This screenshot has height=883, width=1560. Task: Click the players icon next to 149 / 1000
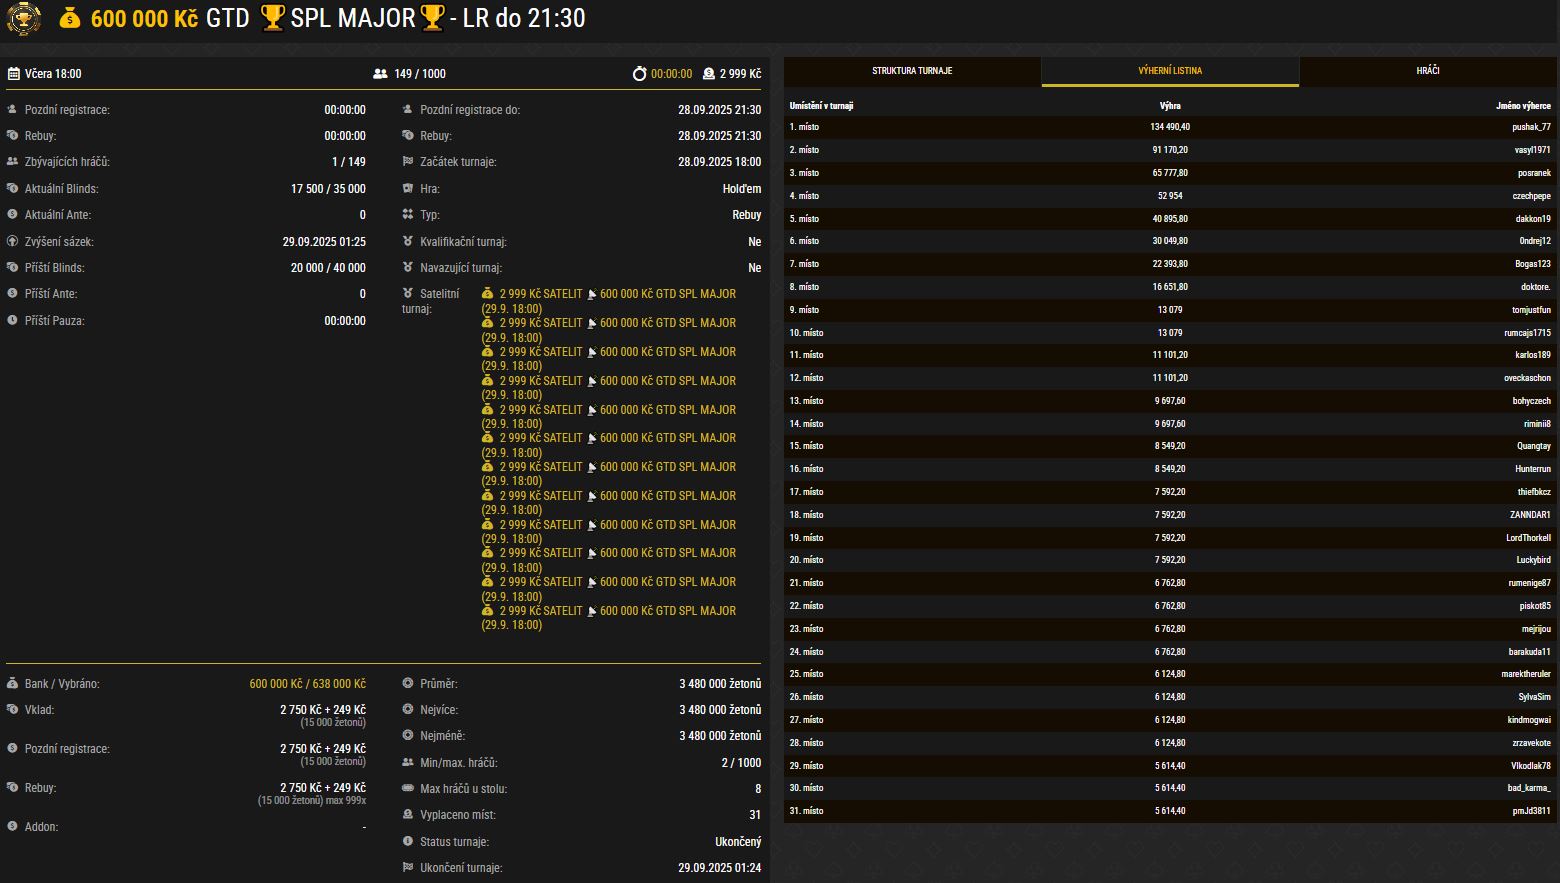coord(380,74)
